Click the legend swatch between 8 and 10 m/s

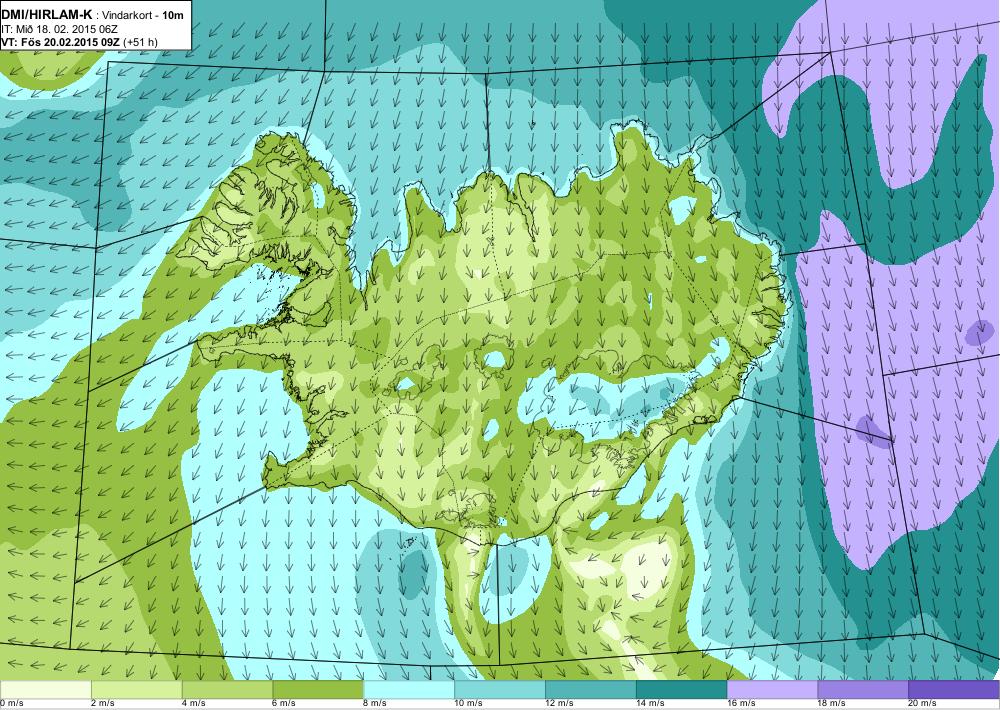pyautogui.click(x=409, y=689)
